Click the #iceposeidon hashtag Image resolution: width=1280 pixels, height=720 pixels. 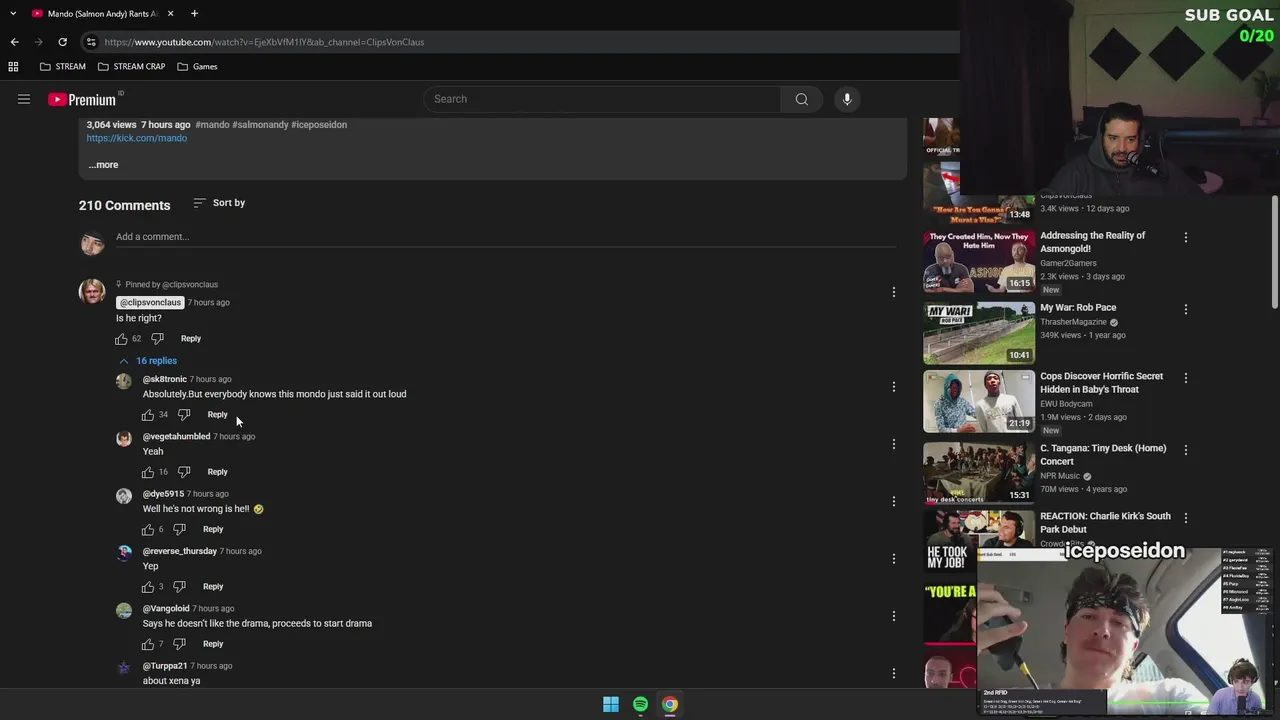319,125
